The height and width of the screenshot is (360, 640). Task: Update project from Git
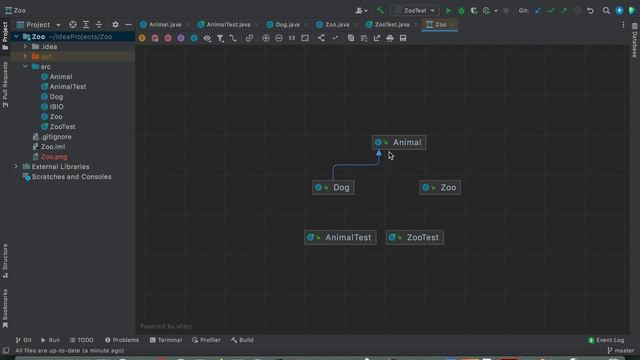538,11
